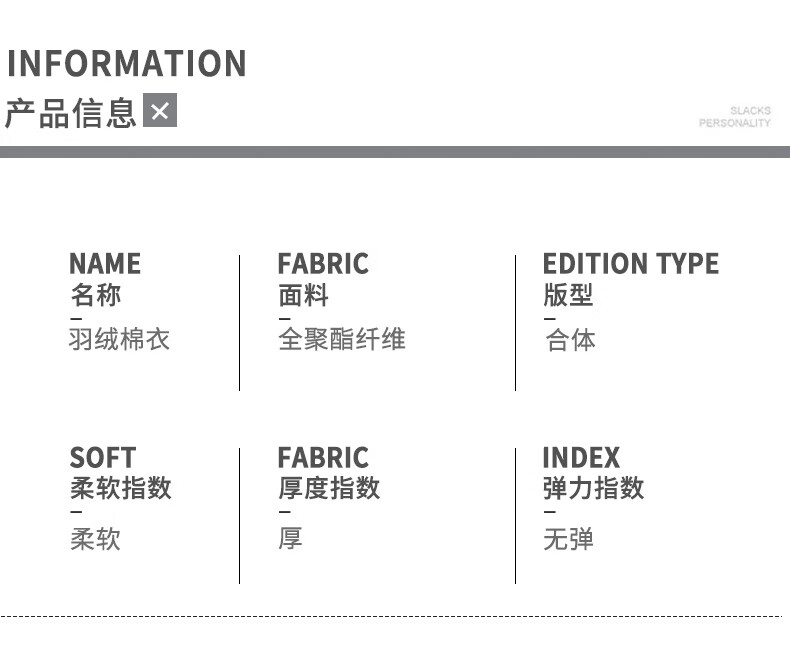Select the 厚度指数 label
Image resolution: width=790 pixels, height=652 pixels.
[329, 488]
